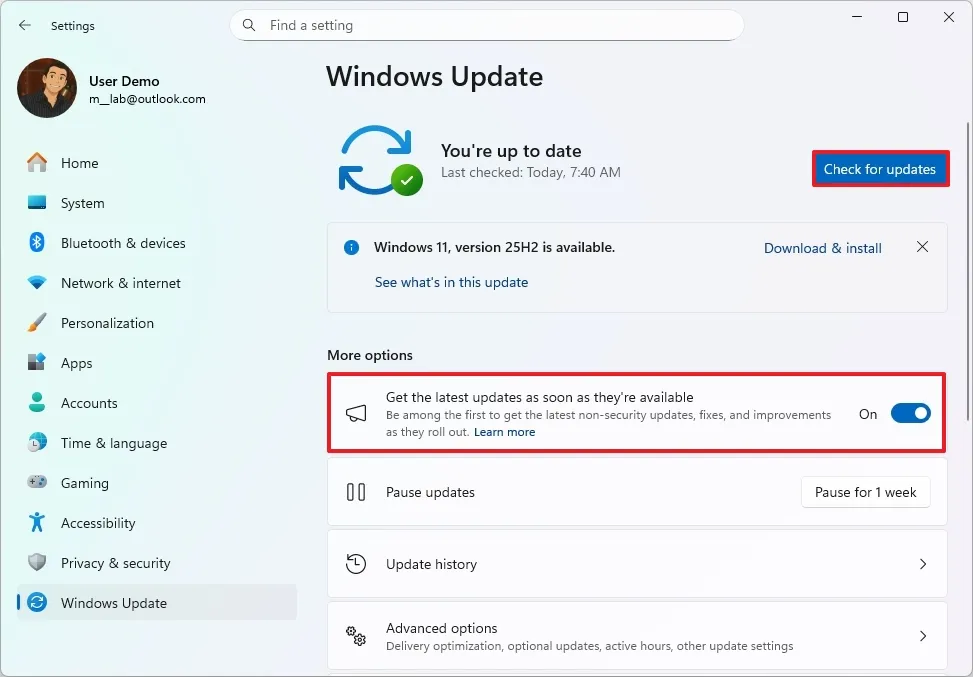The image size is (973, 677).
Task: Click the Apps icon in sidebar
Action: coord(38,363)
